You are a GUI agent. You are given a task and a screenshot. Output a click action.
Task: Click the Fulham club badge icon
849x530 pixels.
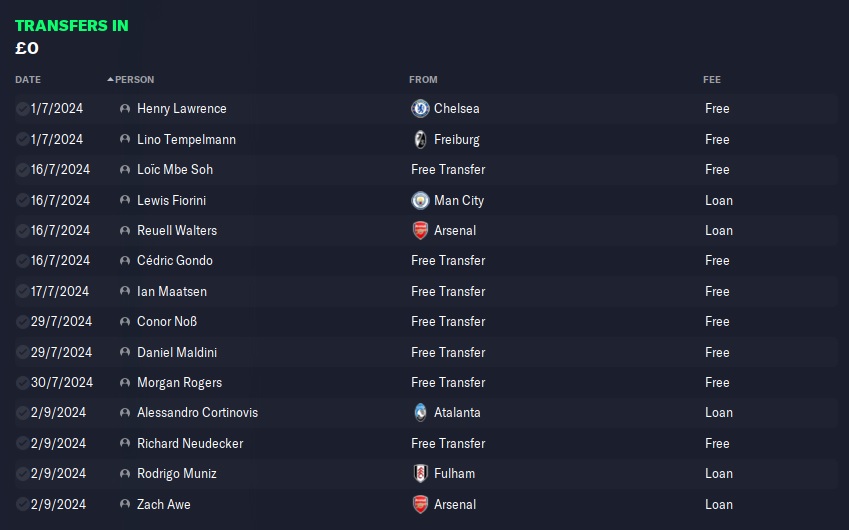point(420,473)
